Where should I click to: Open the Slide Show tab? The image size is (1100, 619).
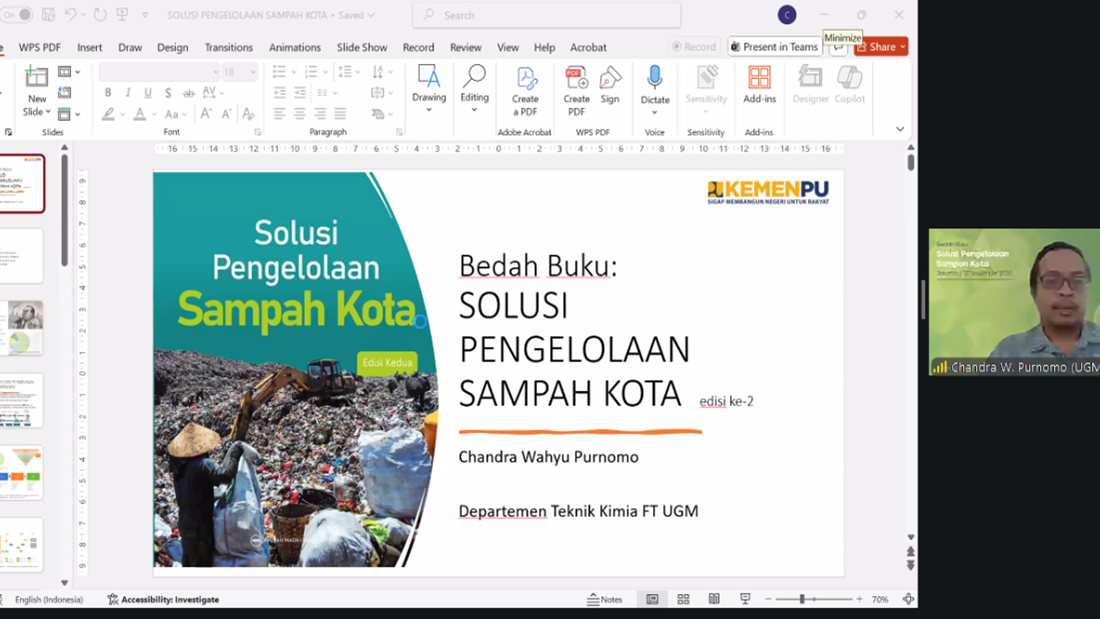click(x=362, y=47)
